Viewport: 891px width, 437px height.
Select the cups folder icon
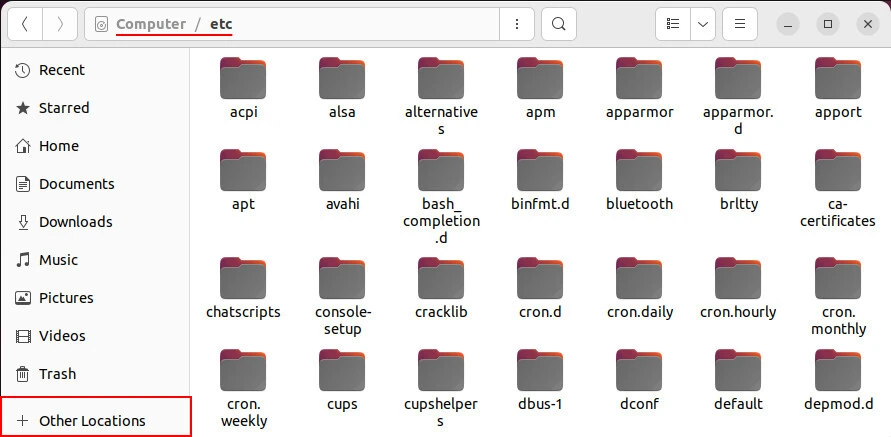[342, 371]
